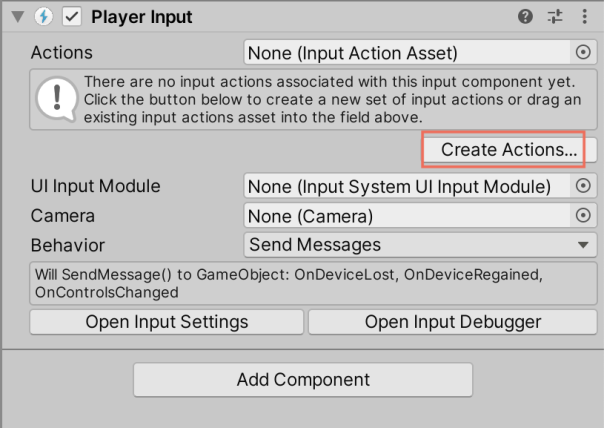Disable the Player Input component checkbox
This screenshot has height=428, width=604.
(71, 17)
